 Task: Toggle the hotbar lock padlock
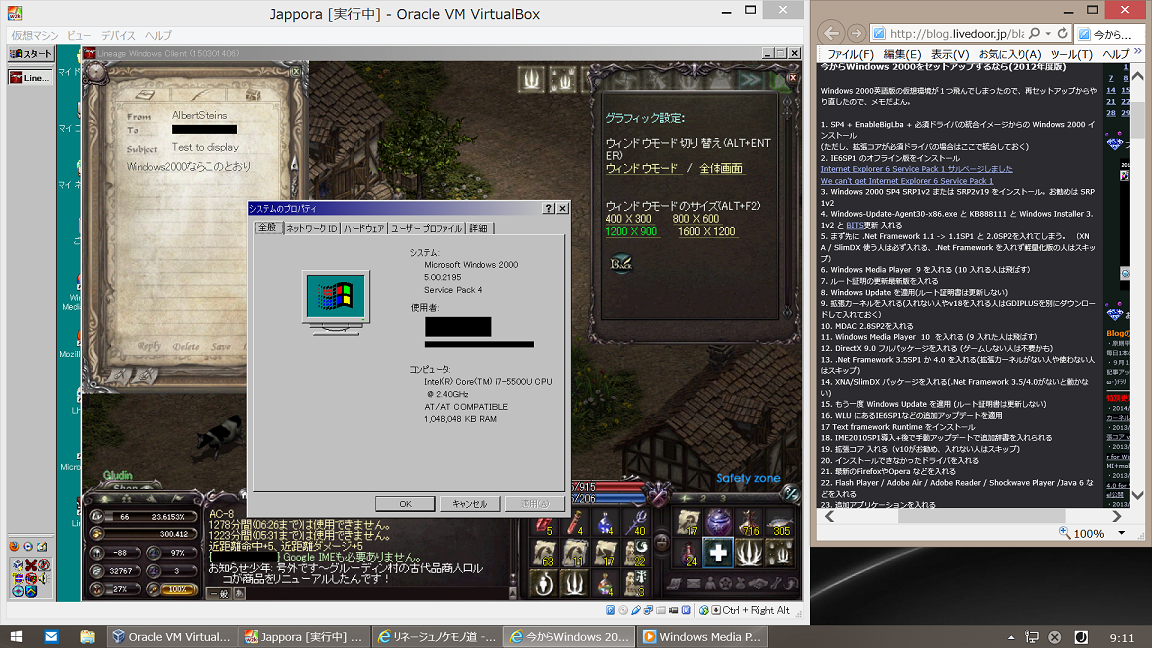(x=662, y=544)
